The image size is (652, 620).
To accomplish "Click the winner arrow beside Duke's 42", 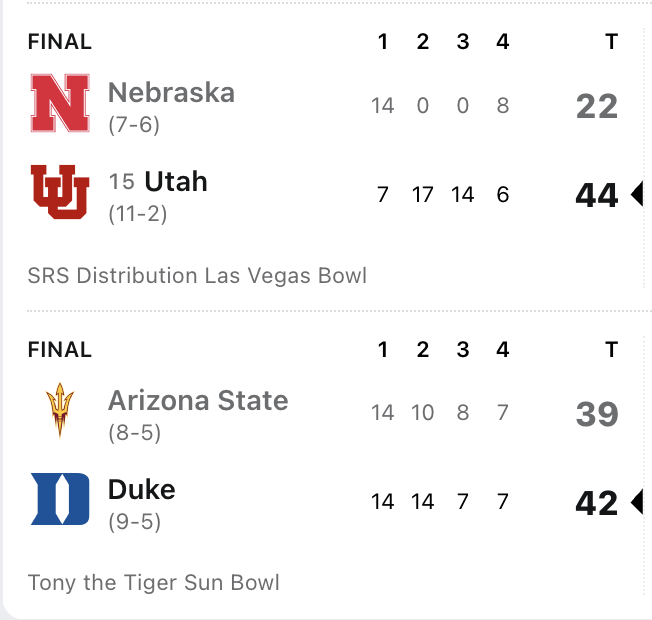I will click(x=636, y=502).
